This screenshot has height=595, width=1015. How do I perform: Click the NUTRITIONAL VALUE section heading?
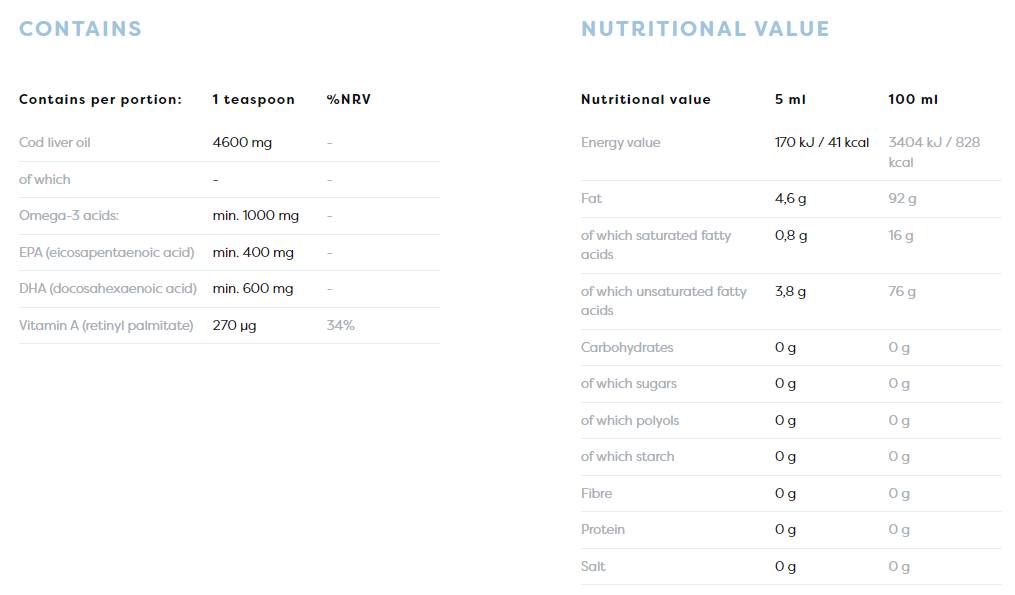pos(705,29)
